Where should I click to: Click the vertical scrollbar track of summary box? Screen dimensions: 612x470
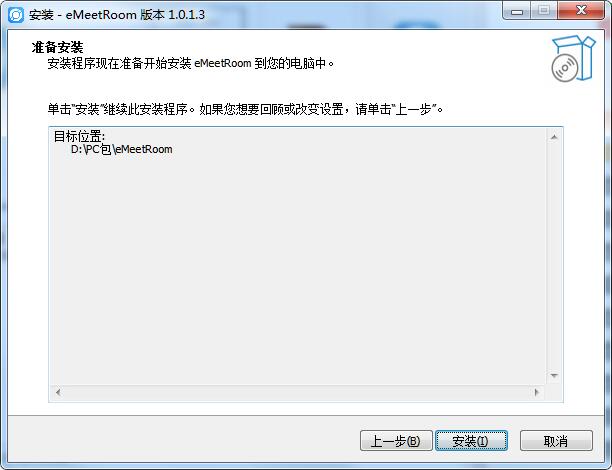tap(554, 256)
